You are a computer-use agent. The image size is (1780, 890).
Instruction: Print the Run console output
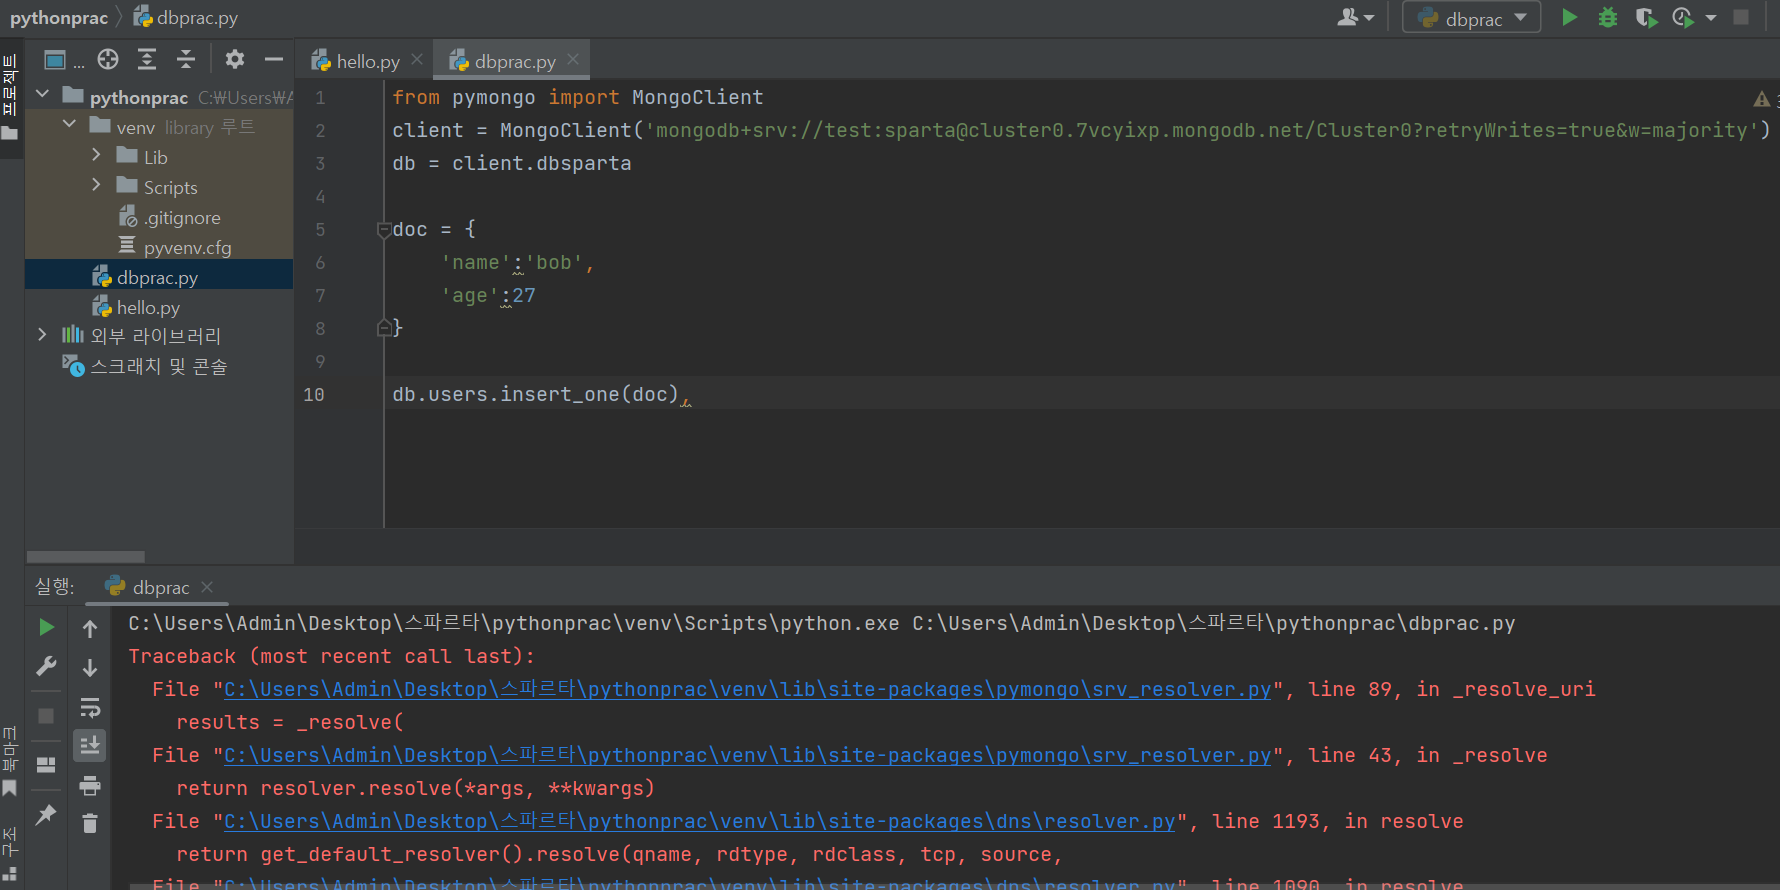click(90, 785)
